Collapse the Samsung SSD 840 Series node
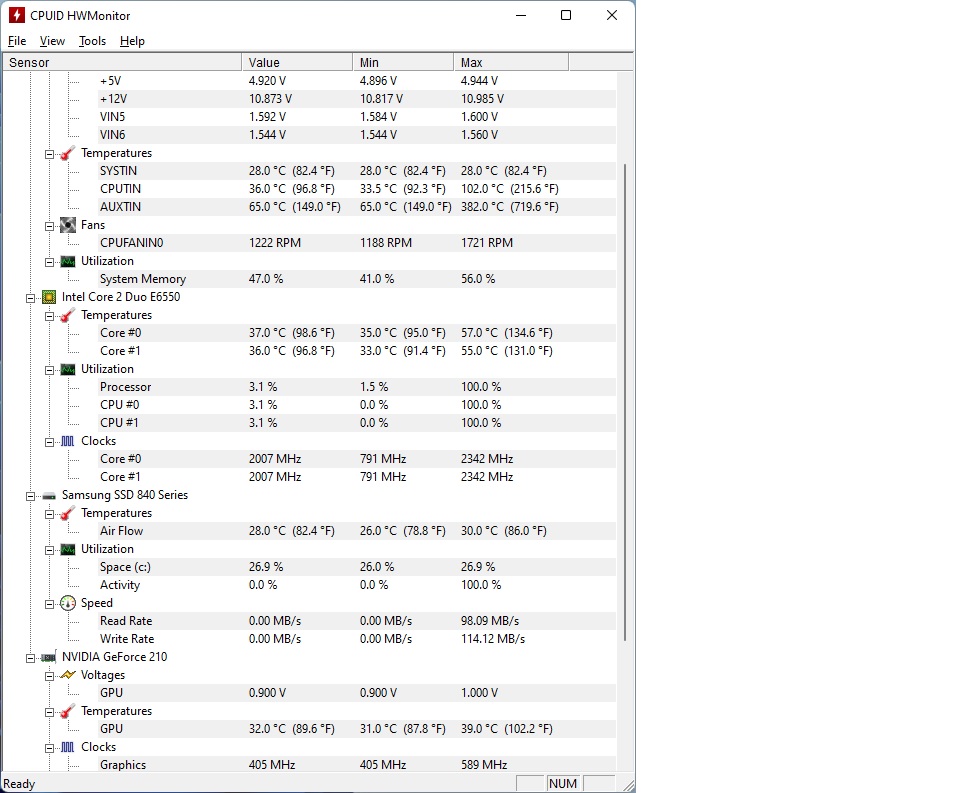The width and height of the screenshot is (960, 793). click(x=30, y=496)
